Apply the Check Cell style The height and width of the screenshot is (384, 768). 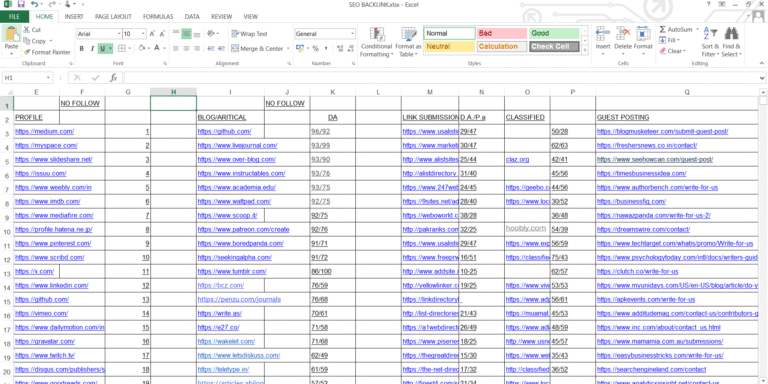coord(554,47)
